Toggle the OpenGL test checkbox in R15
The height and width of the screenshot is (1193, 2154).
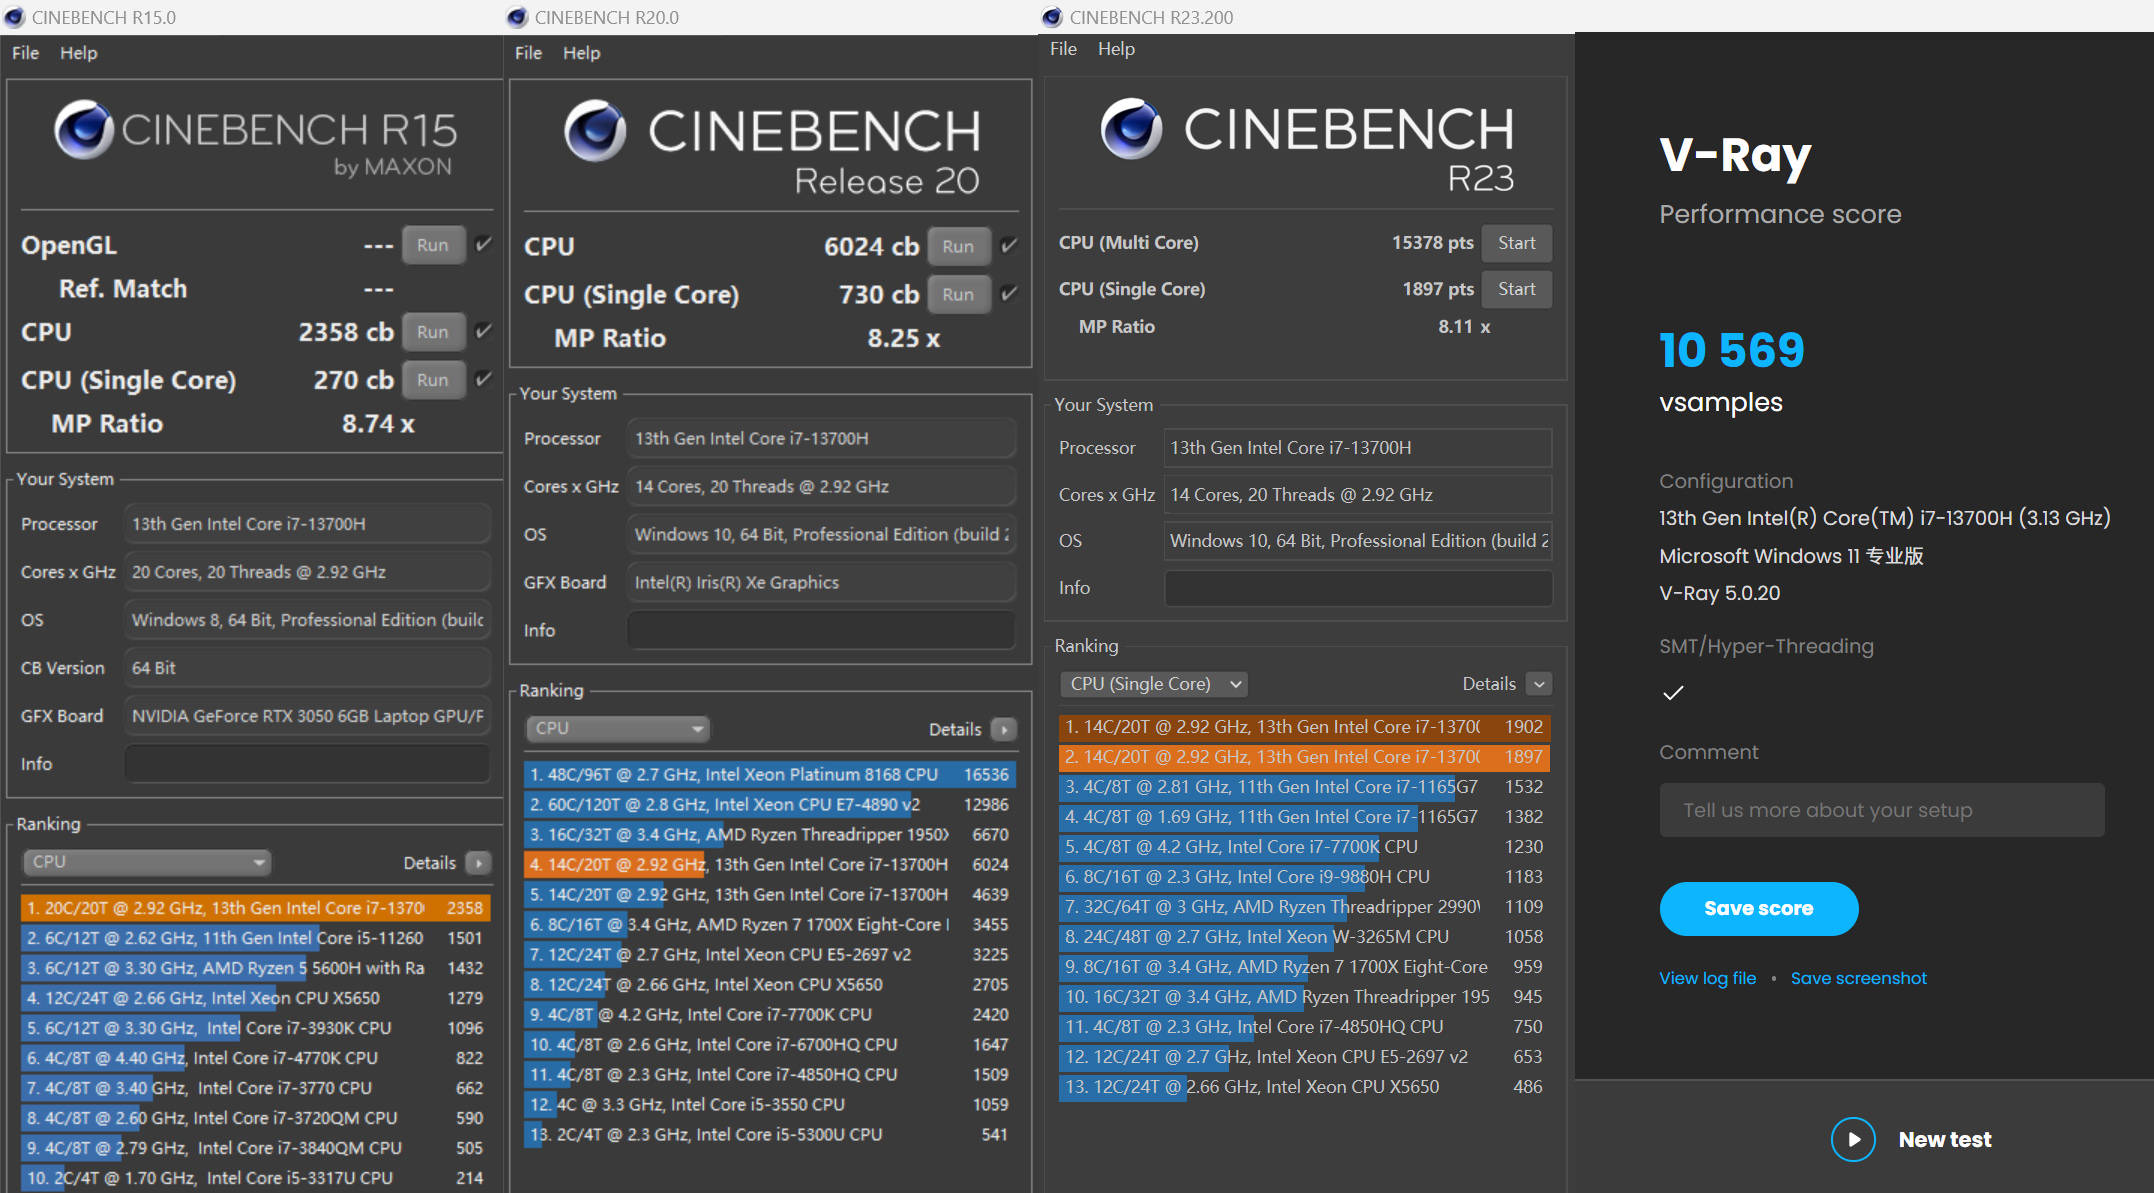click(x=483, y=244)
